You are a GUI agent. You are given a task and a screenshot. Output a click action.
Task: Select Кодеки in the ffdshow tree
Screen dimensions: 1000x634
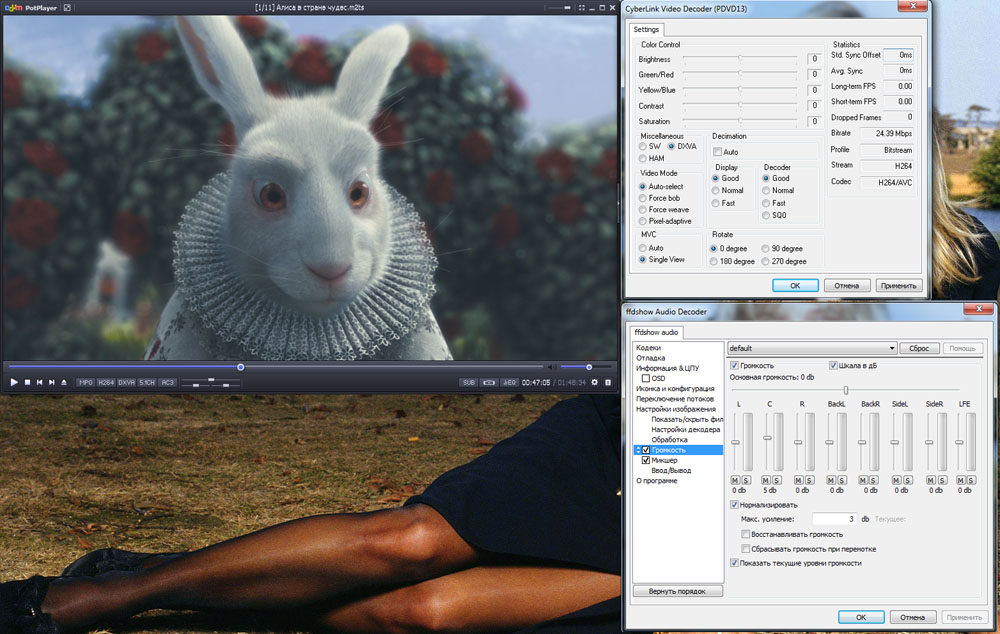[649, 348]
